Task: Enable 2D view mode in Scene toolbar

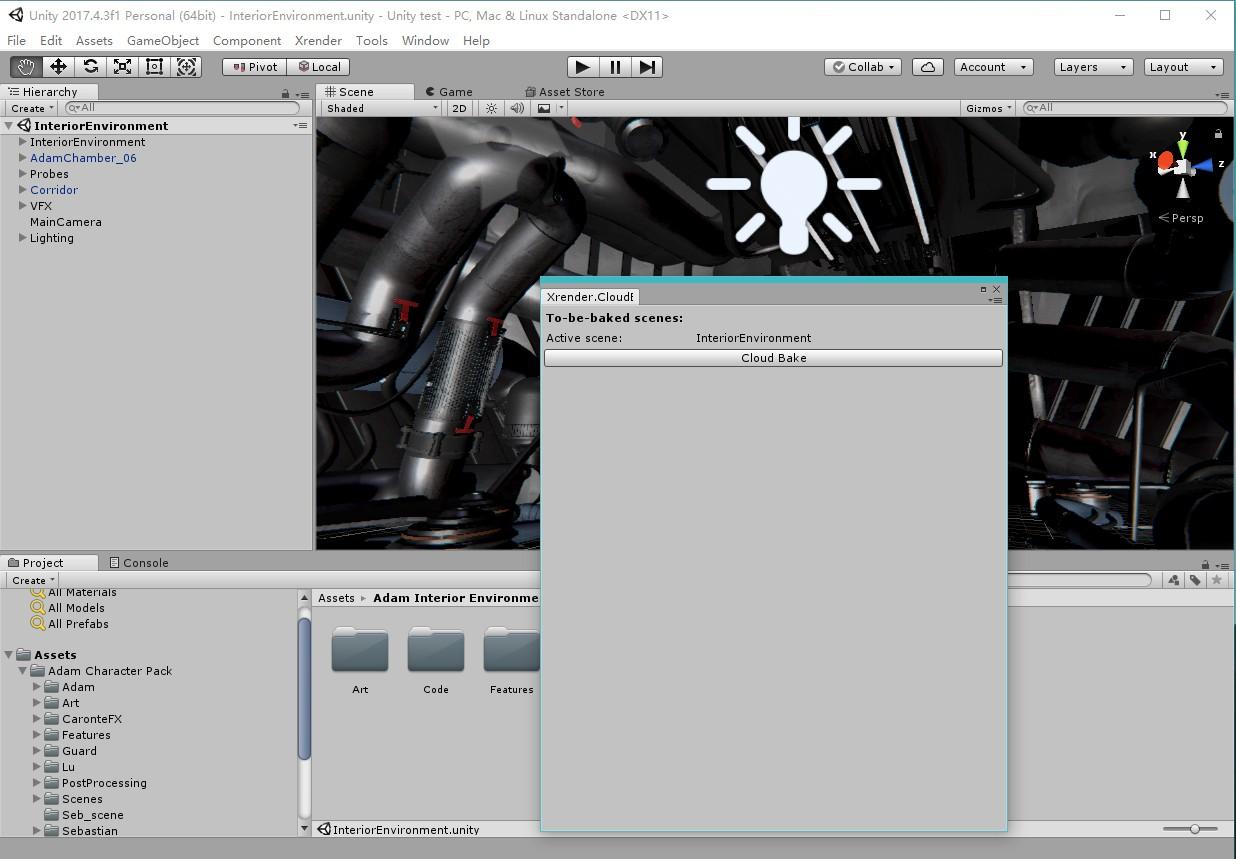Action: [x=459, y=108]
